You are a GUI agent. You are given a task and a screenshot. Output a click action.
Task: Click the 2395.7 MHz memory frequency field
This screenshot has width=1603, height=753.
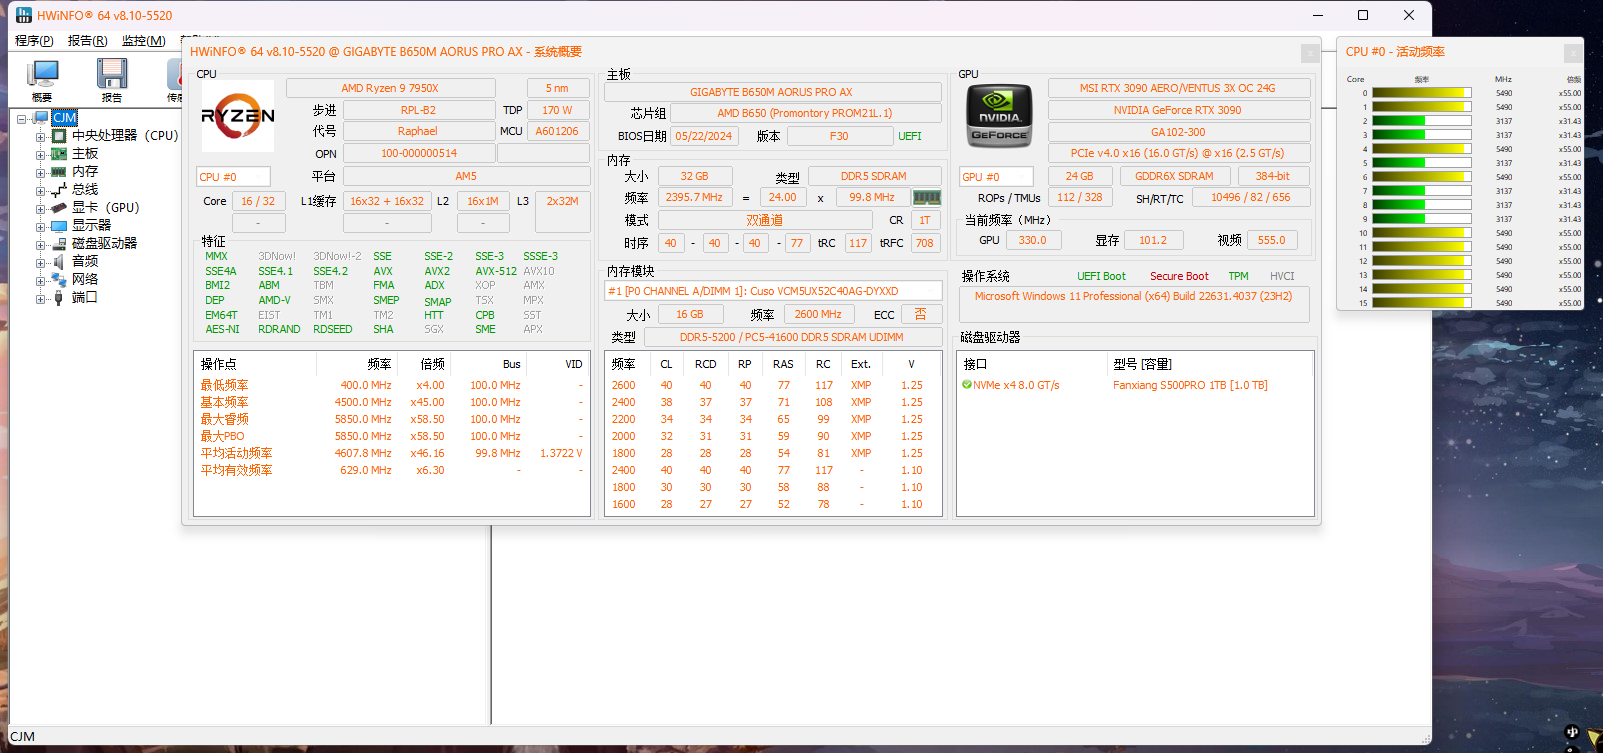tap(694, 198)
